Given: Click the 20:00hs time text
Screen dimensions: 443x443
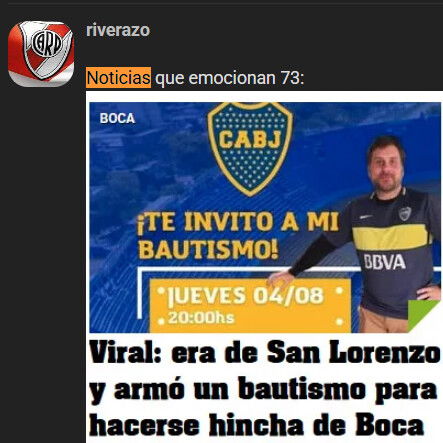Looking at the screenshot, I should pyautogui.click(x=201, y=318).
